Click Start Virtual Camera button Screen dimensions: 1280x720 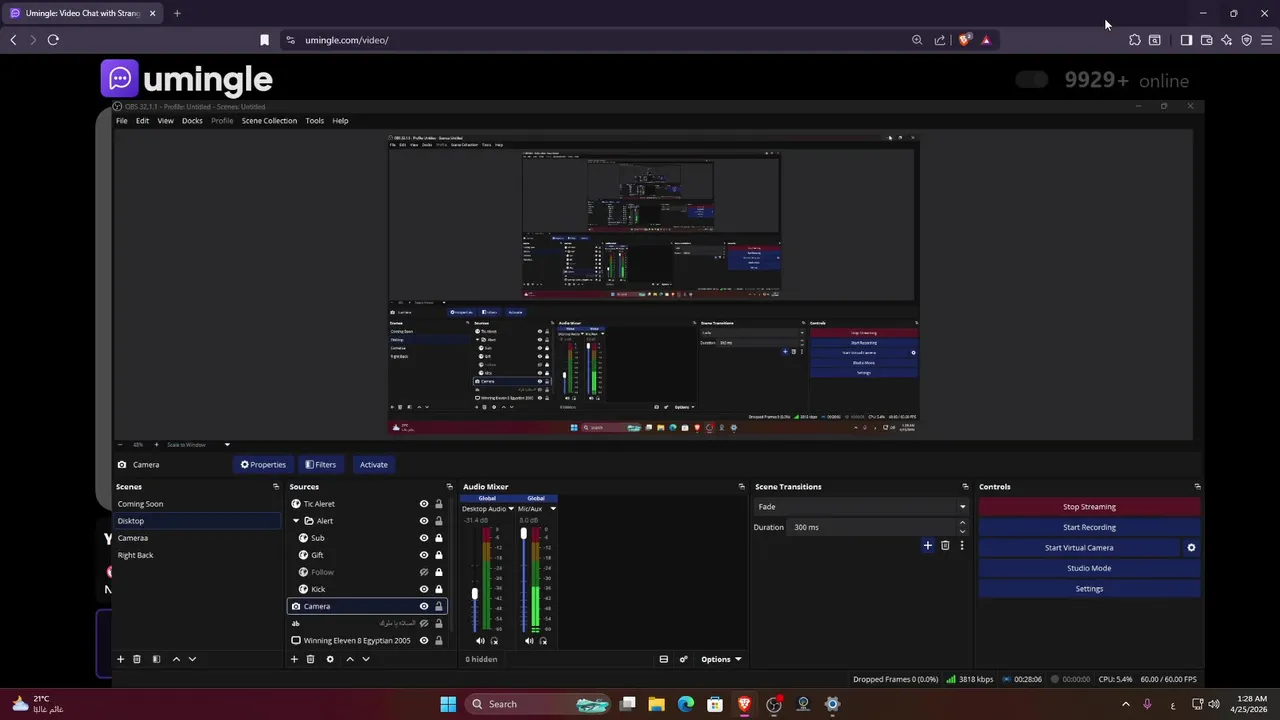(x=1079, y=548)
